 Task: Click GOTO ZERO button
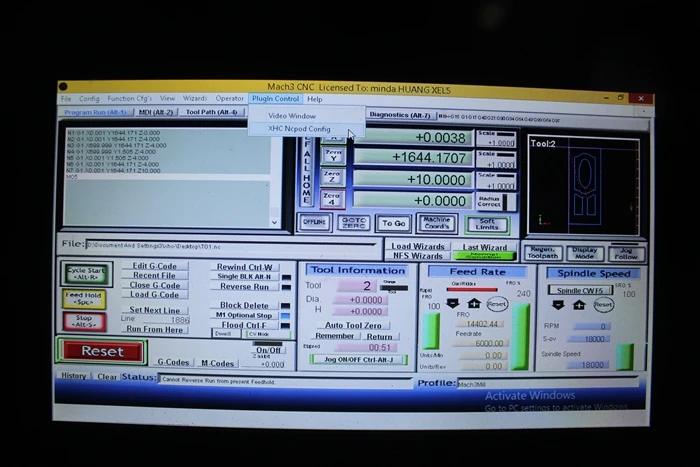[354, 222]
